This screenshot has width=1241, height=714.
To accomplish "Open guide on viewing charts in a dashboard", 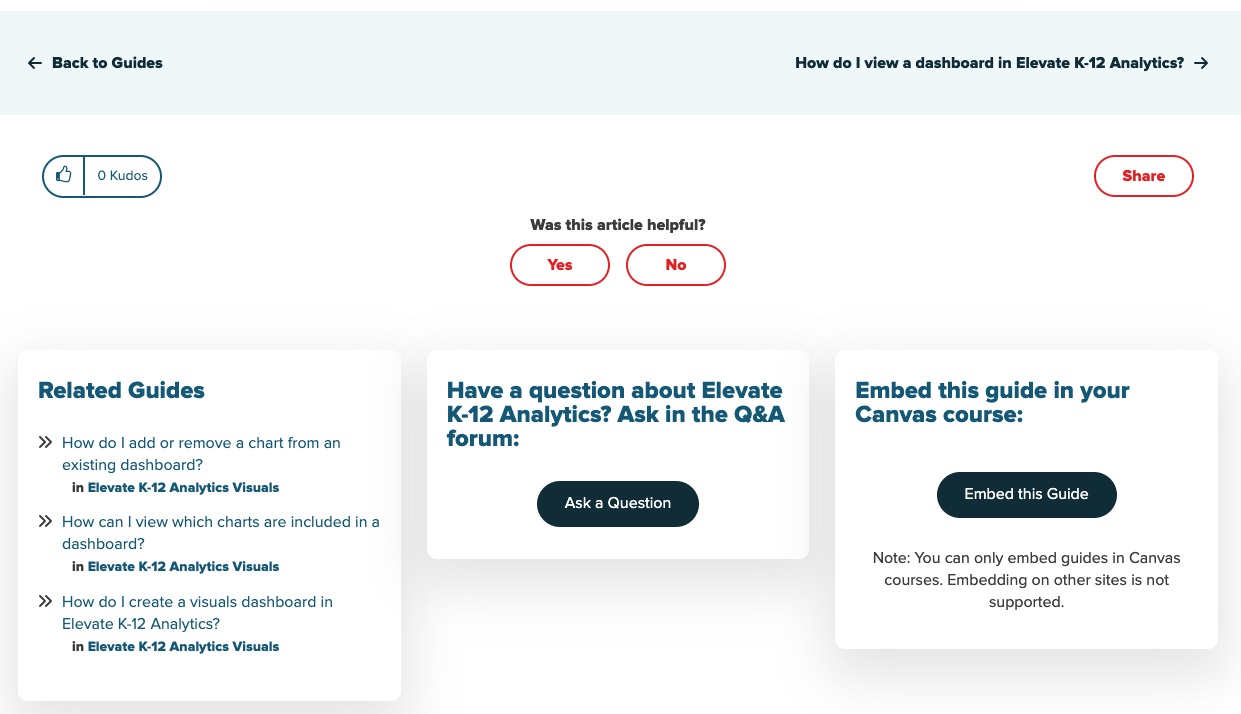I will pyautogui.click(x=221, y=533).
